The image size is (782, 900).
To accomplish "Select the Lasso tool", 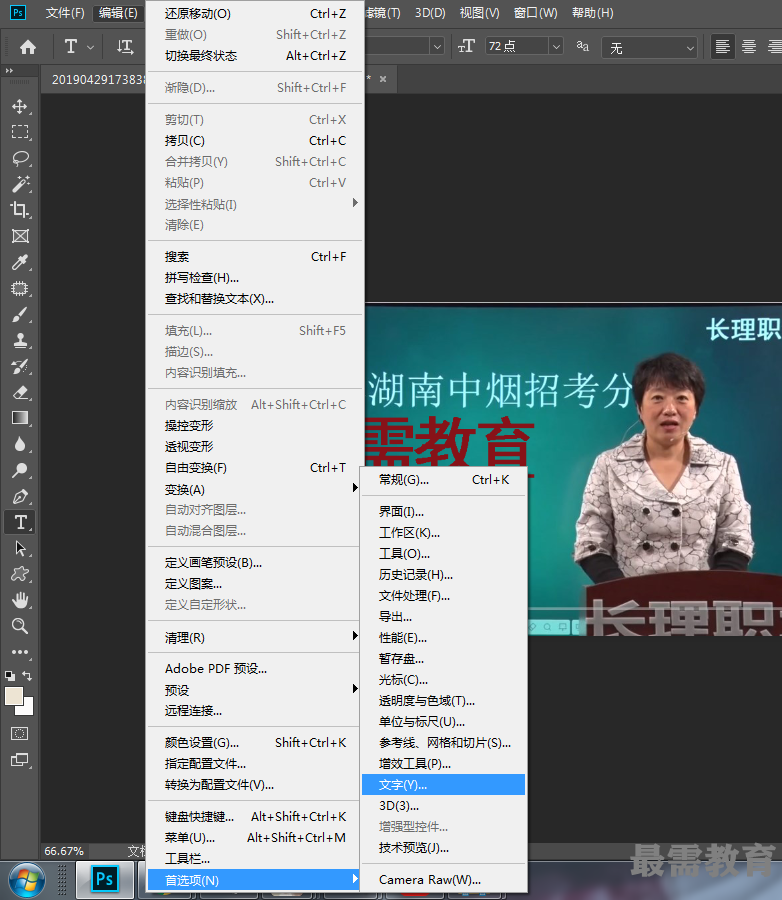I will 20,158.
